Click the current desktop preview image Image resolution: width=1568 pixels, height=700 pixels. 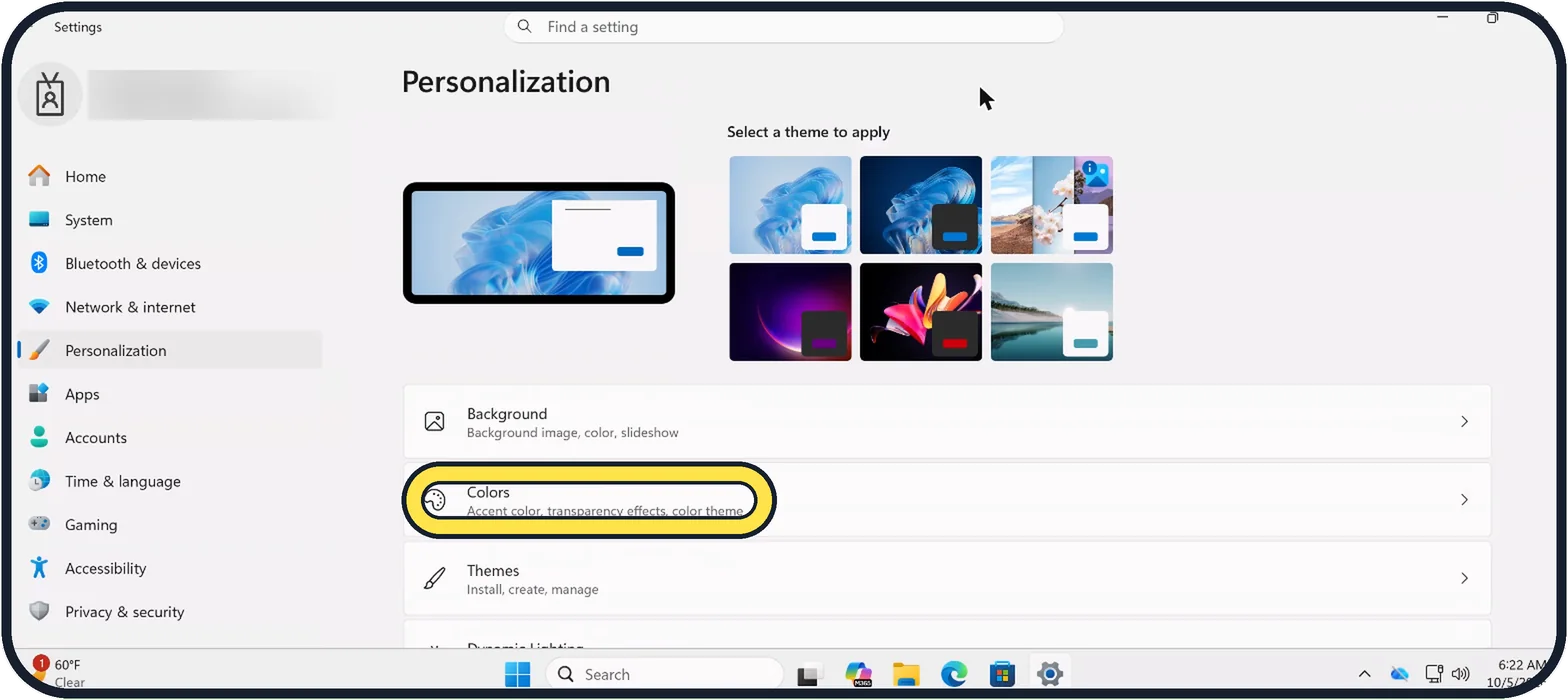tap(539, 243)
